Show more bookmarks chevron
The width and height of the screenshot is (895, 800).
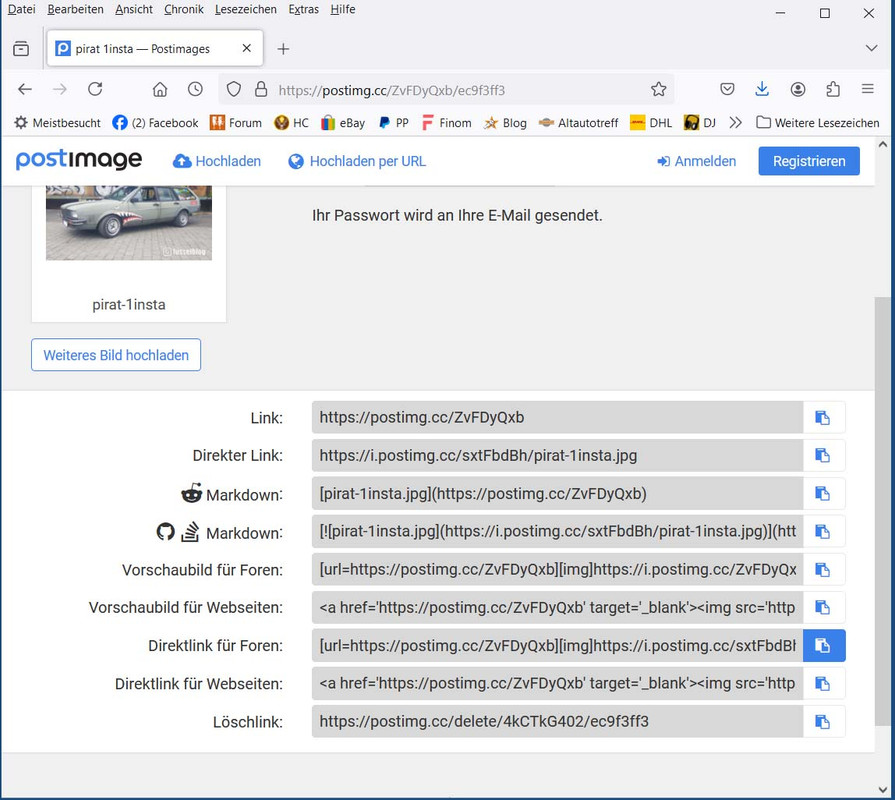pos(735,123)
